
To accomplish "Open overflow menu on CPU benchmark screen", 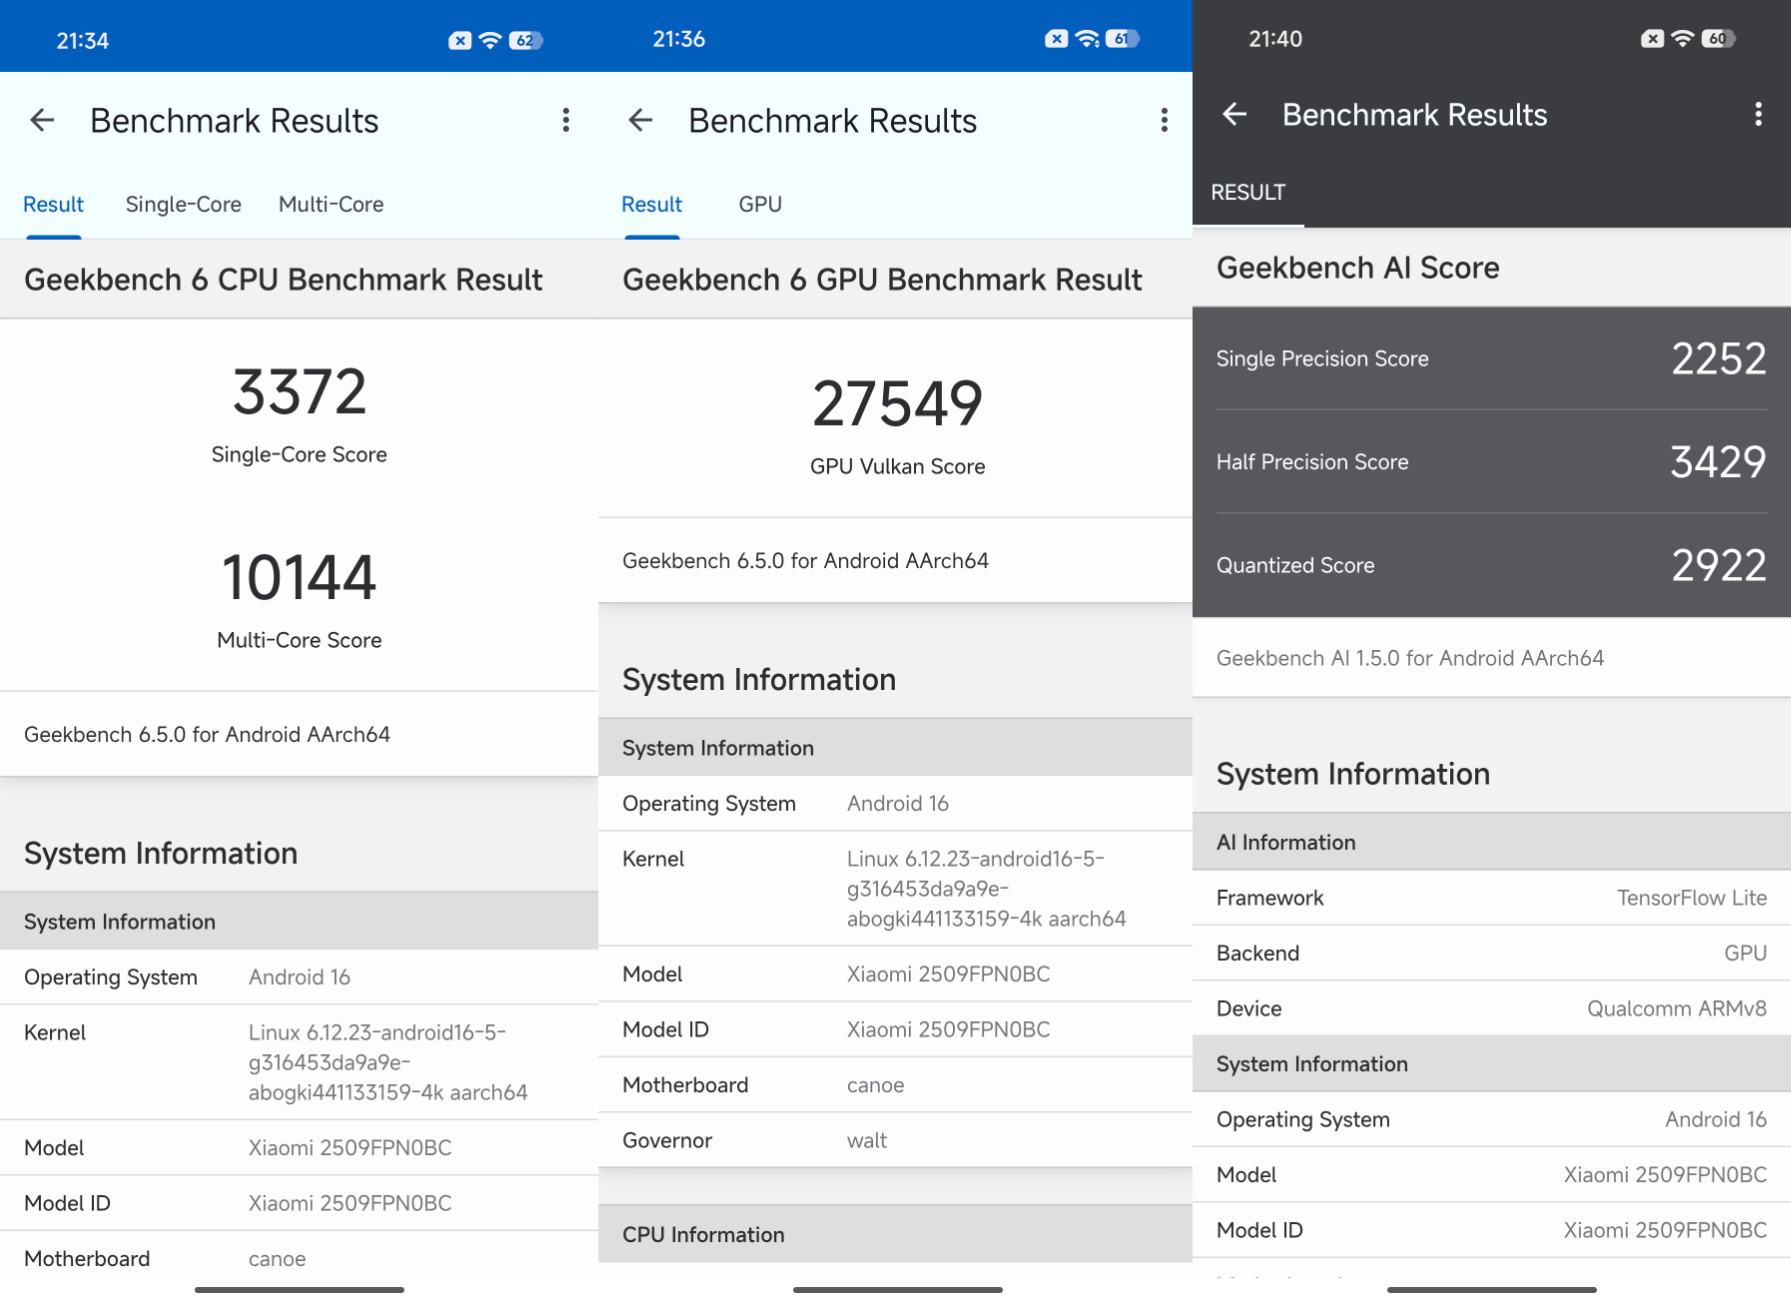I will [566, 121].
